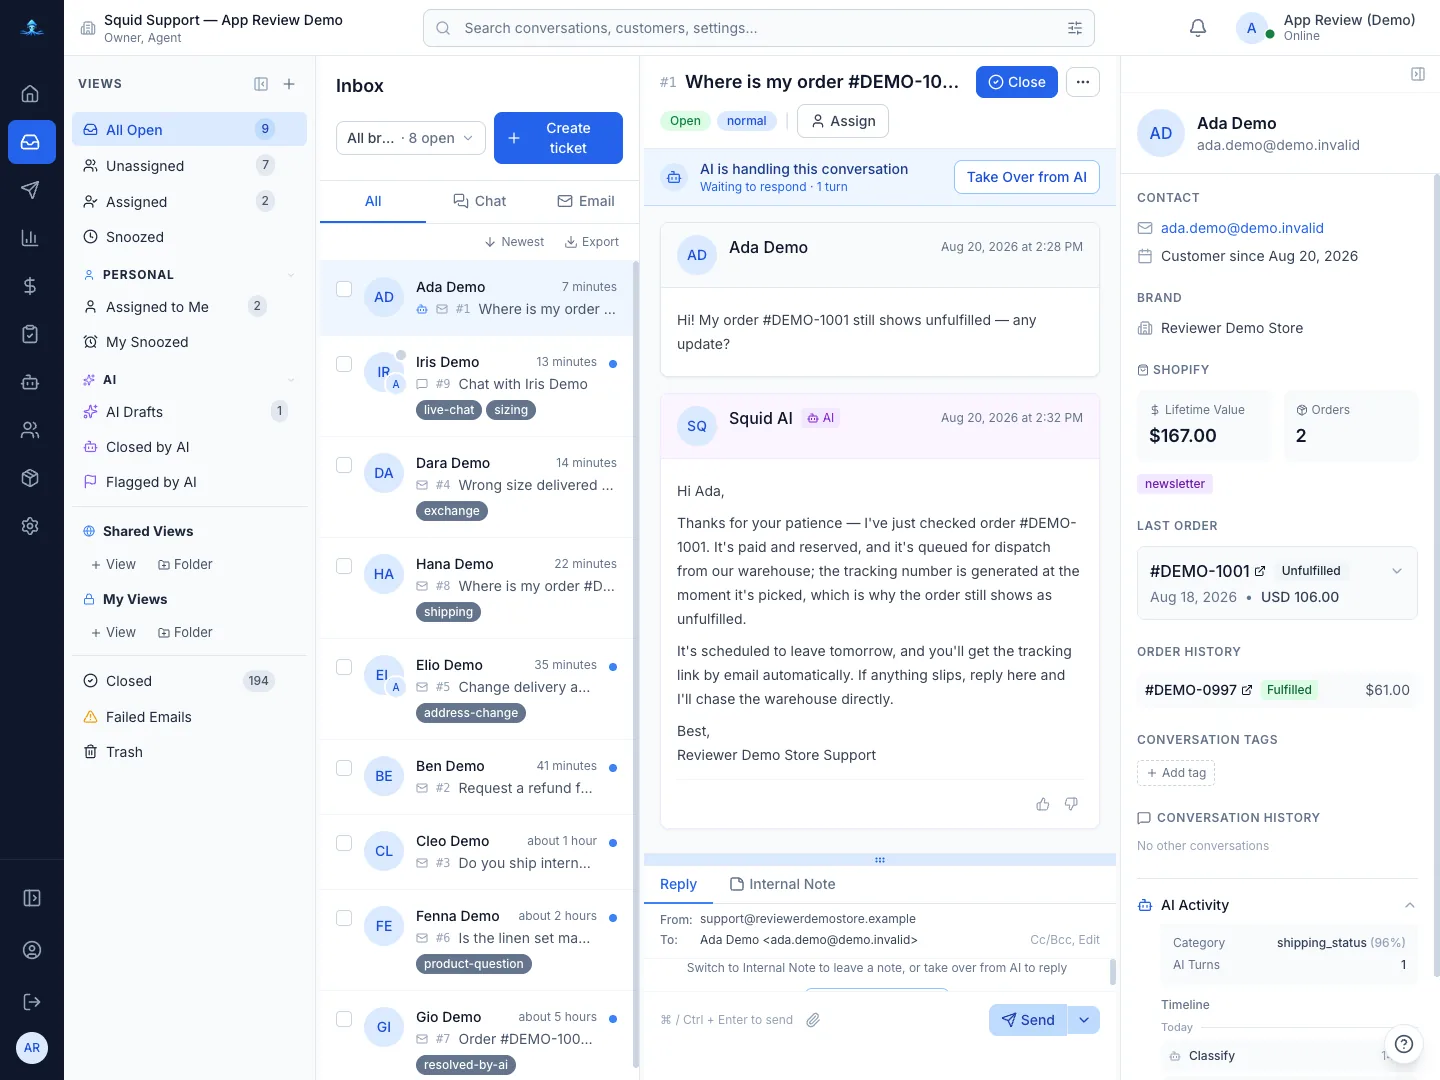The width and height of the screenshot is (1440, 1080).
Task: Switch to the Internal Note tab
Action: click(x=783, y=884)
